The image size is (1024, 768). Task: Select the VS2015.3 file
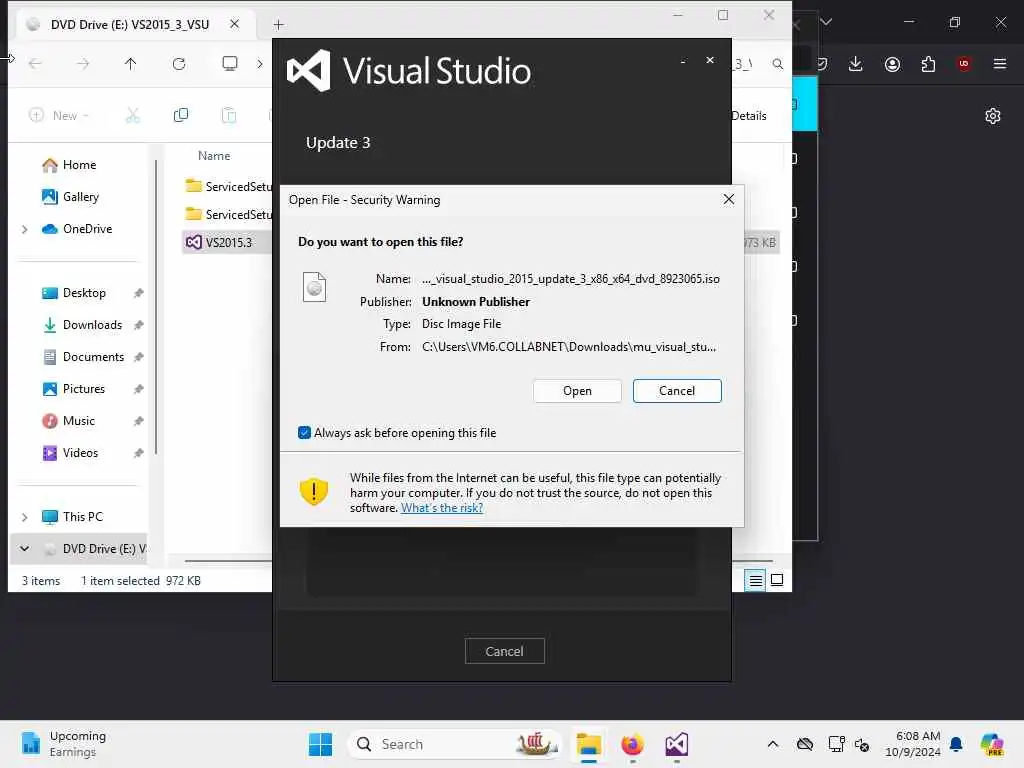pyautogui.click(x=227, y=242)
